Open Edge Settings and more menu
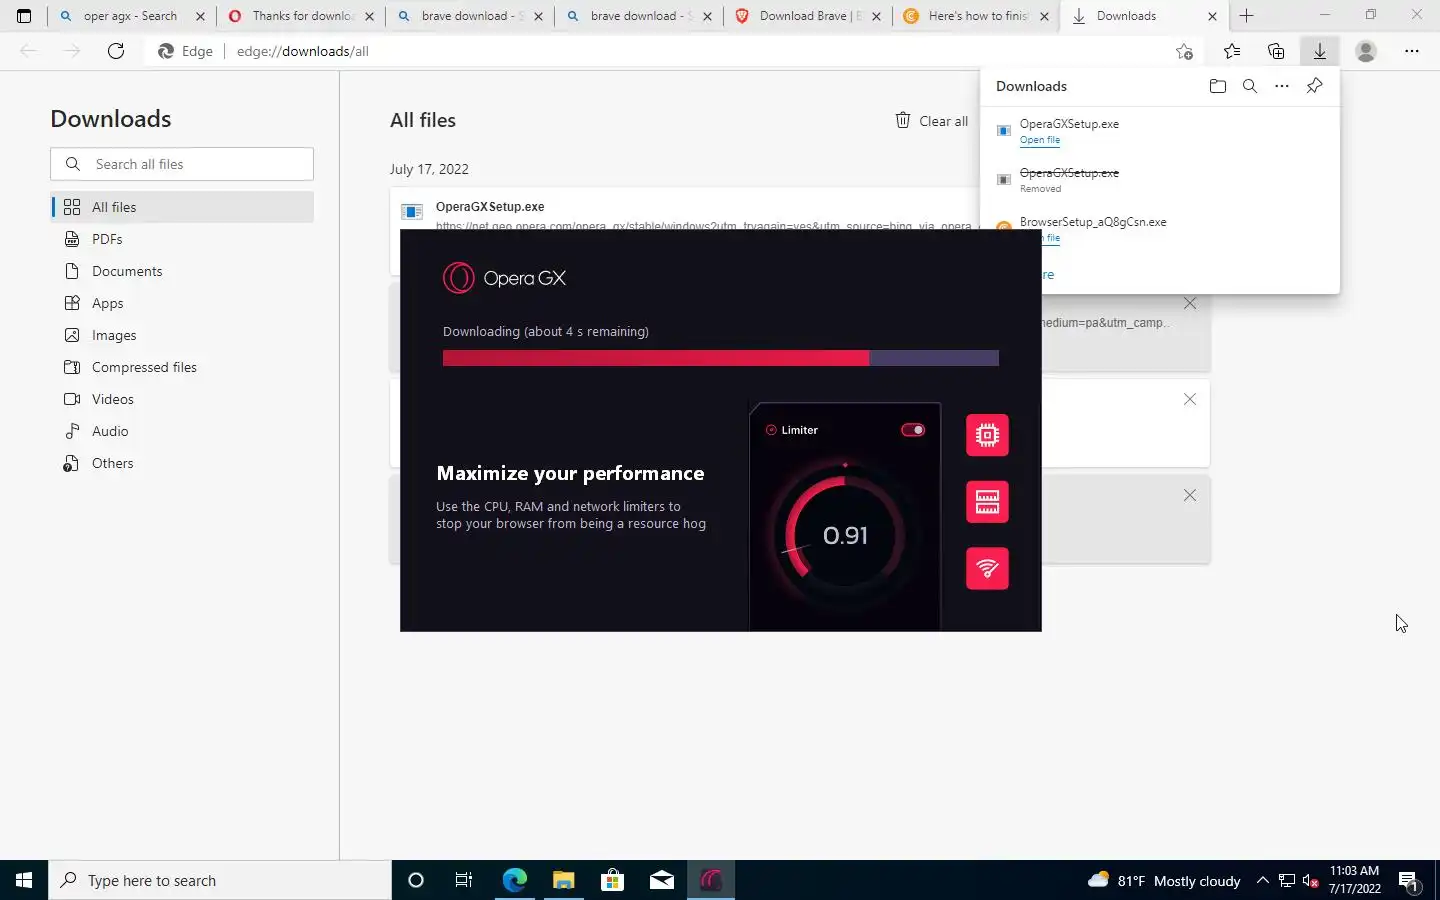 1412,51
